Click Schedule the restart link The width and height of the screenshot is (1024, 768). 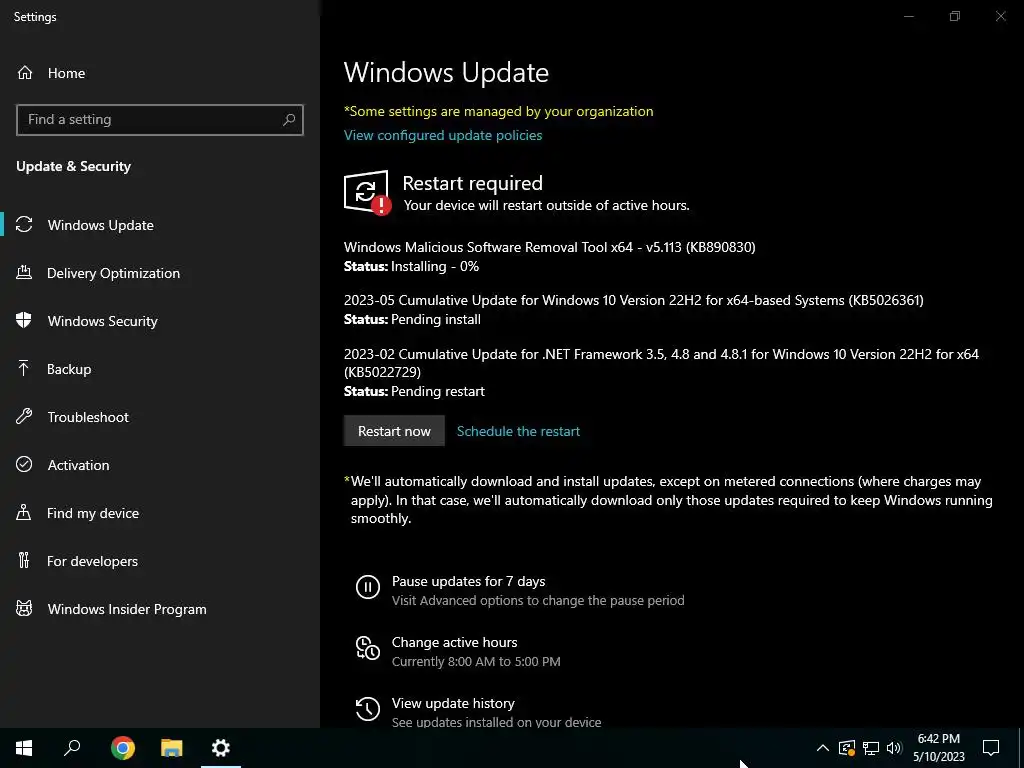(x=518, y=431)
